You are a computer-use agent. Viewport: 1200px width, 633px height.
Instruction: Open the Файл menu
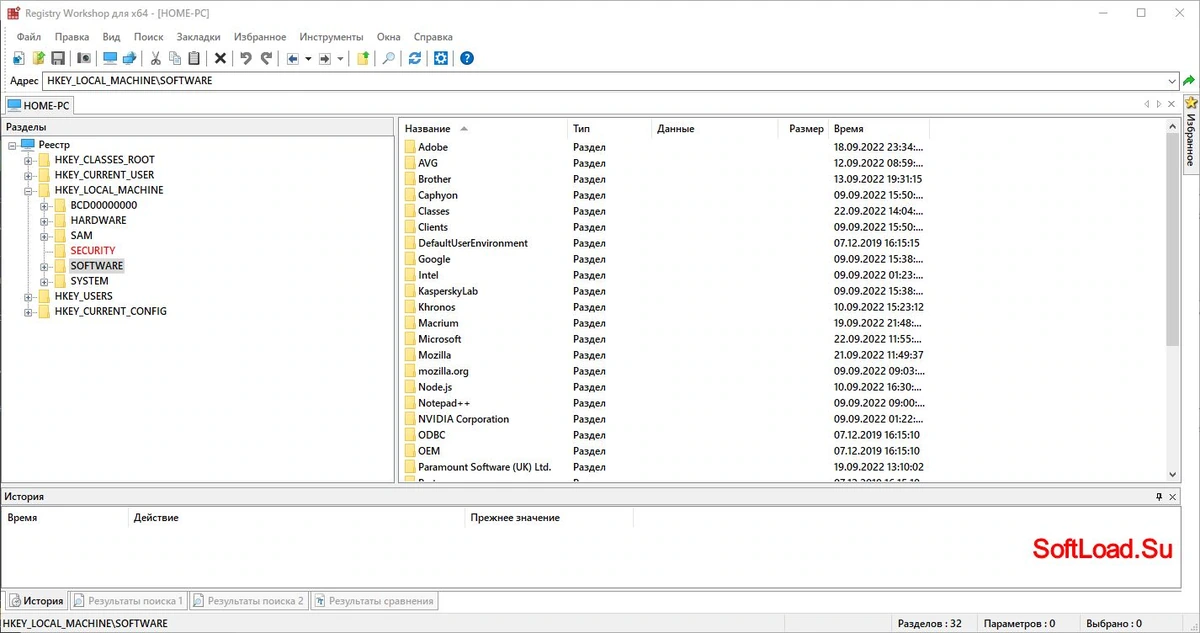point(29,37)
